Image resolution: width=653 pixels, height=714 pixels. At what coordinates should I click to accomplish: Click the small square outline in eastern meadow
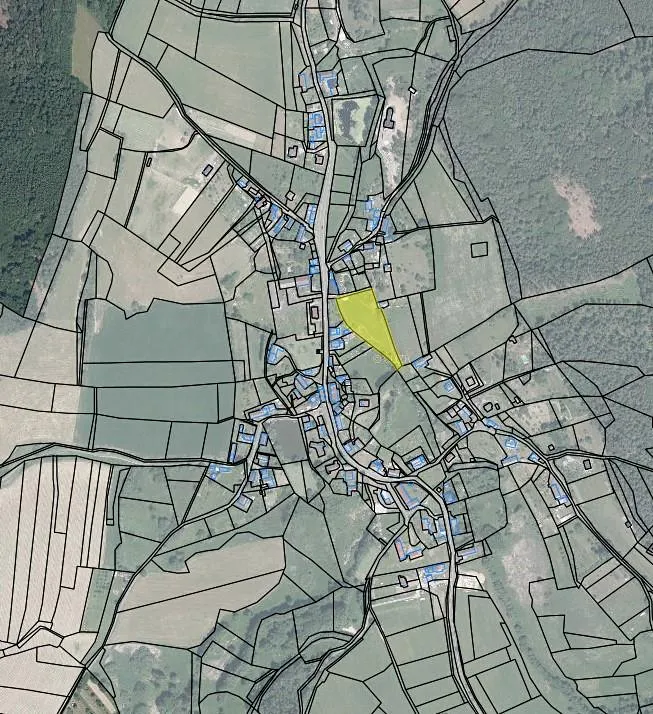click(480, 249)
